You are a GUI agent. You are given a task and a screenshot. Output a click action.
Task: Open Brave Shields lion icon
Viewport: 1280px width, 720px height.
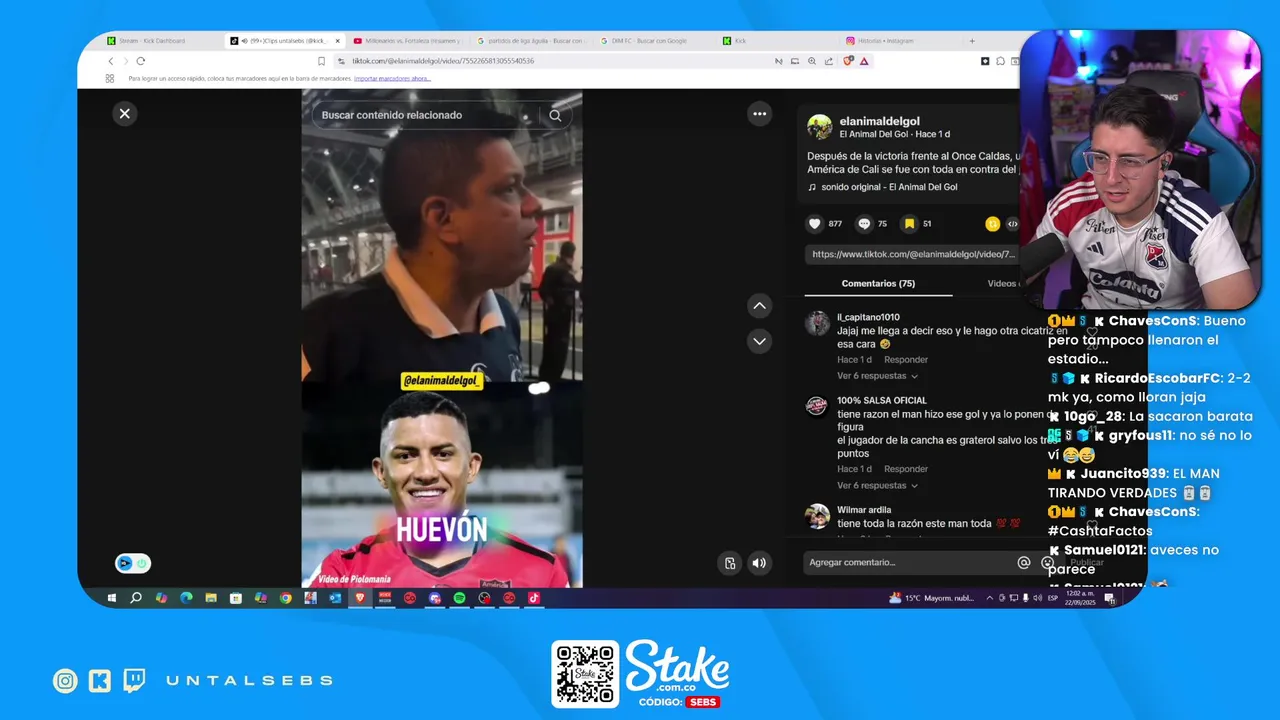[848, 61]
